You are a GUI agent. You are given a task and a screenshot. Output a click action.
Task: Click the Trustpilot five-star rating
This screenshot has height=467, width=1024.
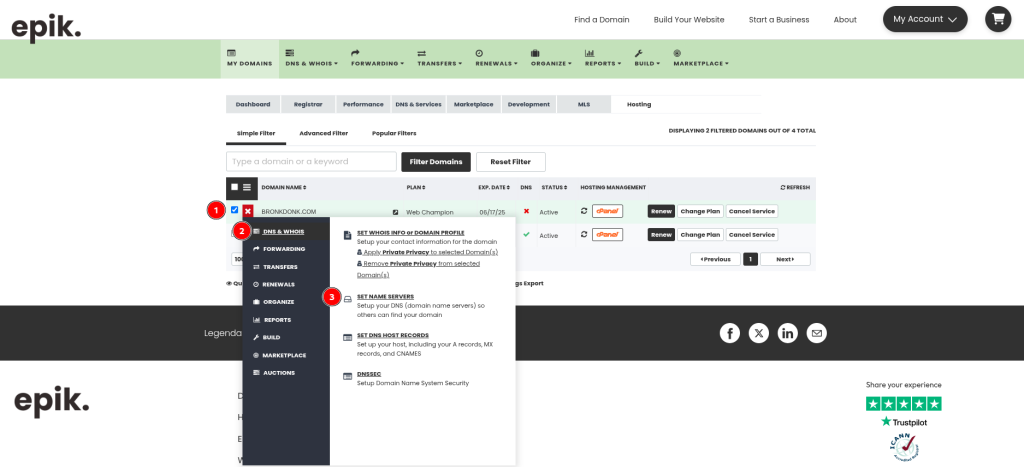click(904, 404)
